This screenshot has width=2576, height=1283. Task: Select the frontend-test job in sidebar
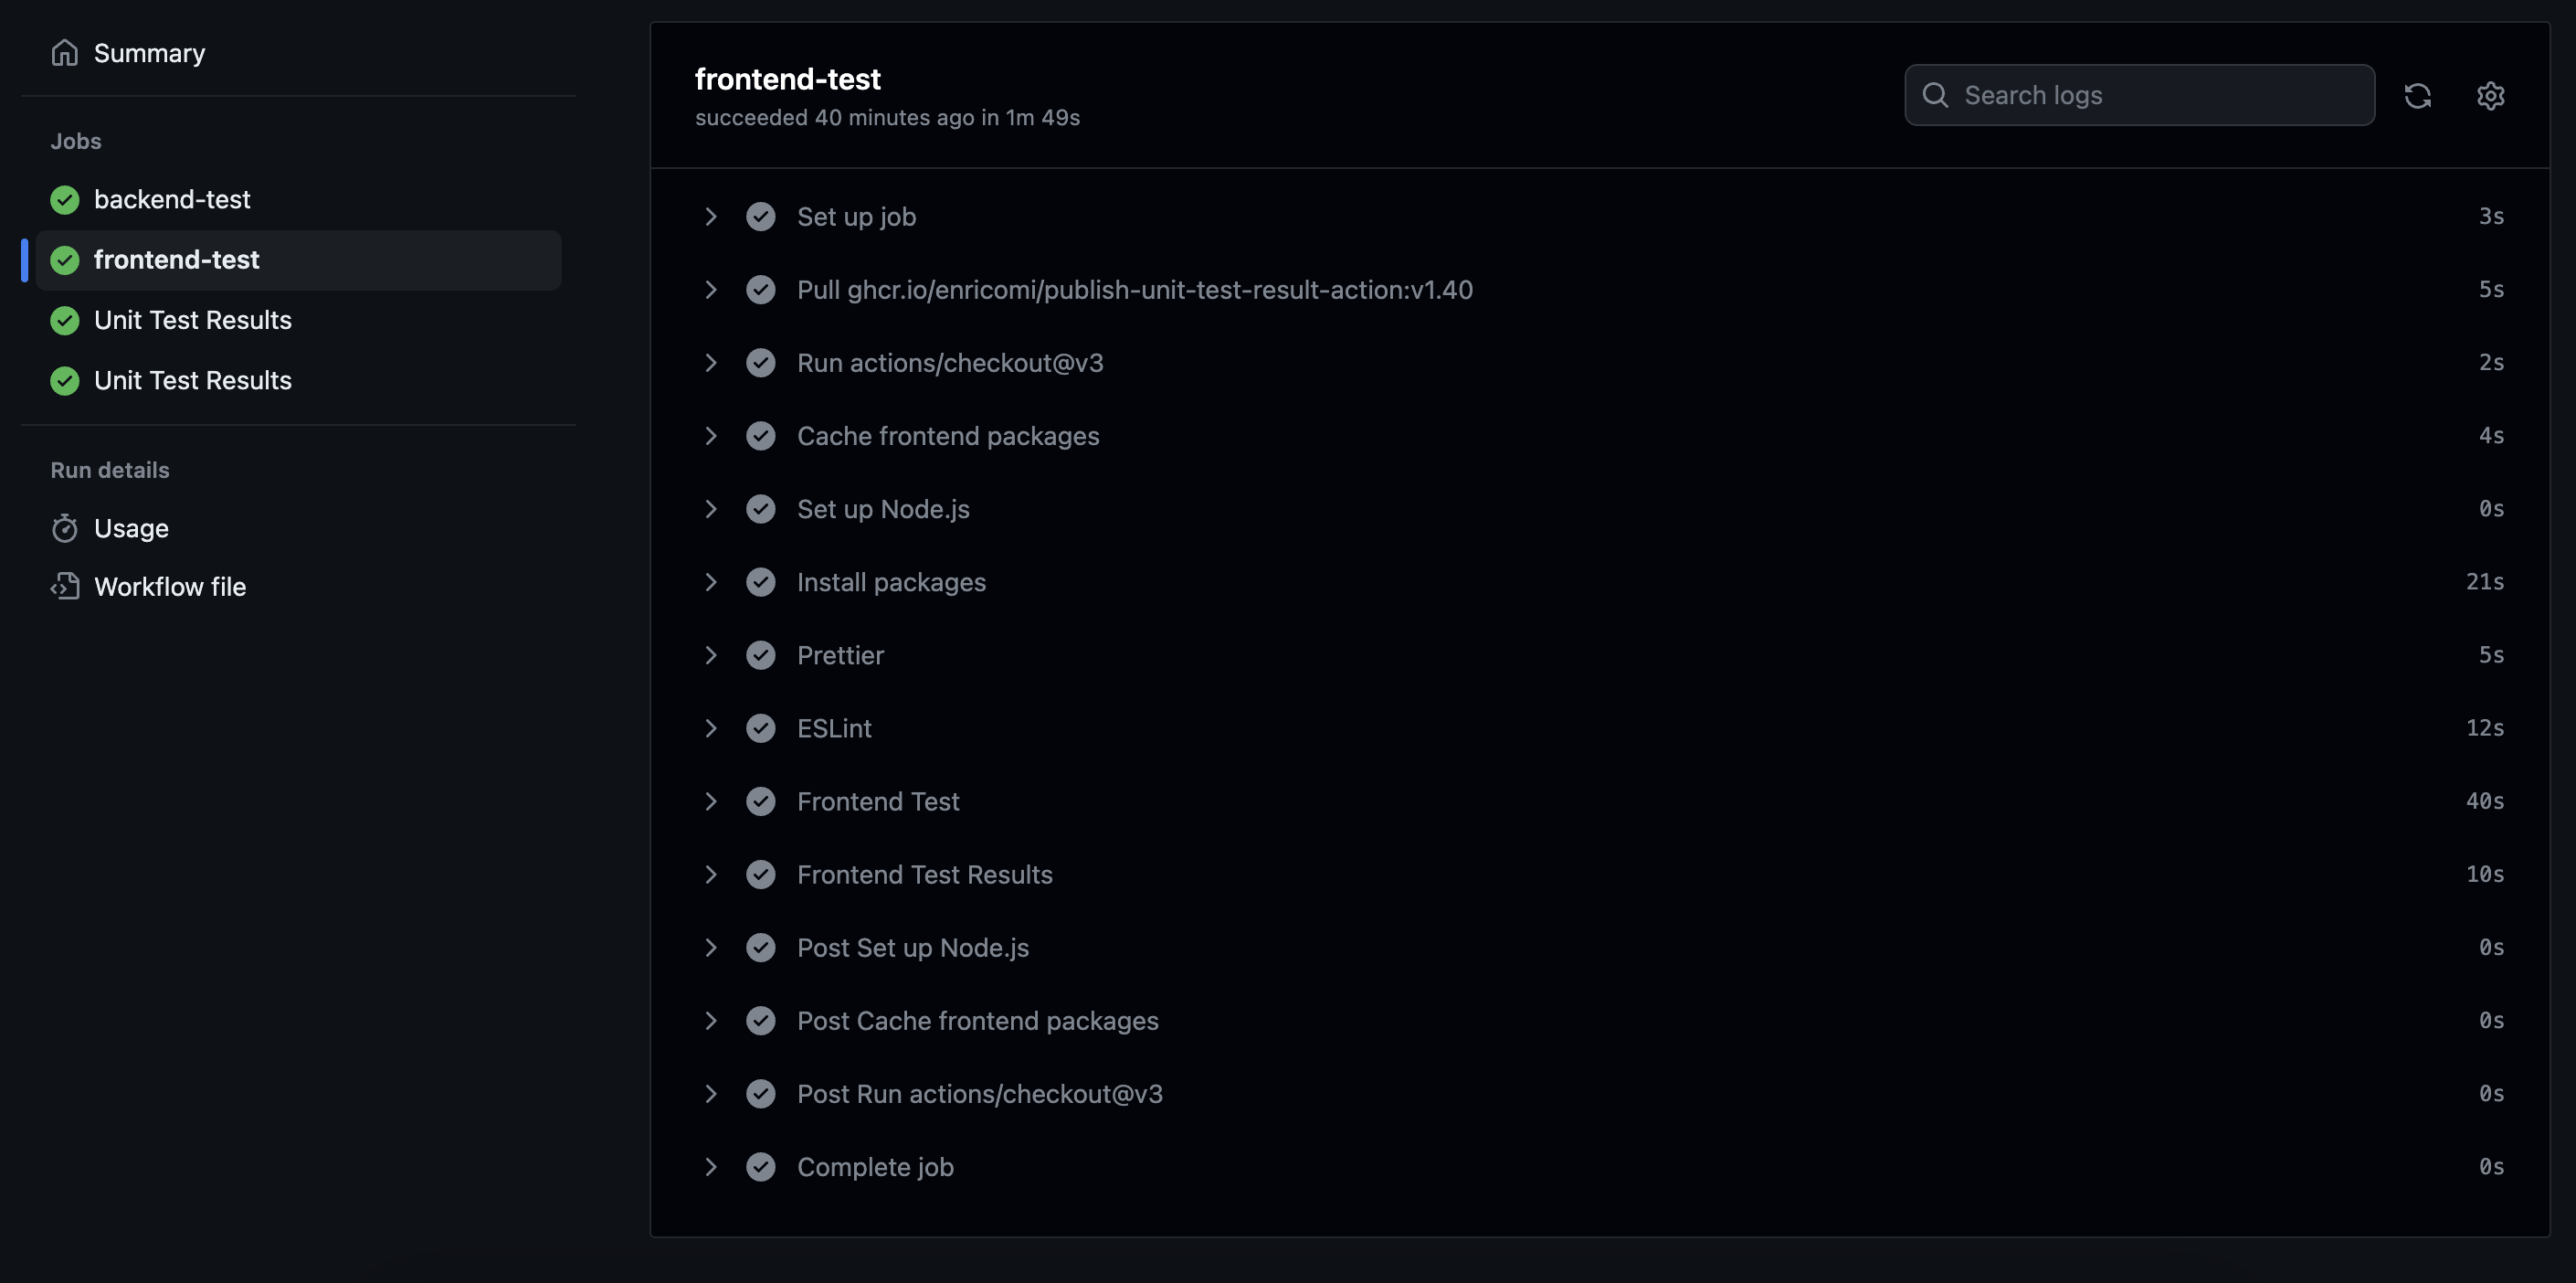177,260
